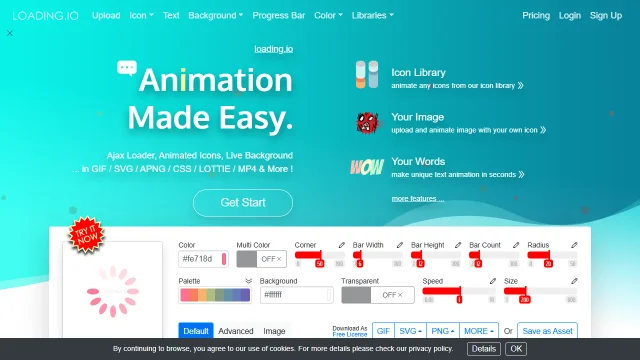Open the Icon Library heading link

click(x=418, y=73)
